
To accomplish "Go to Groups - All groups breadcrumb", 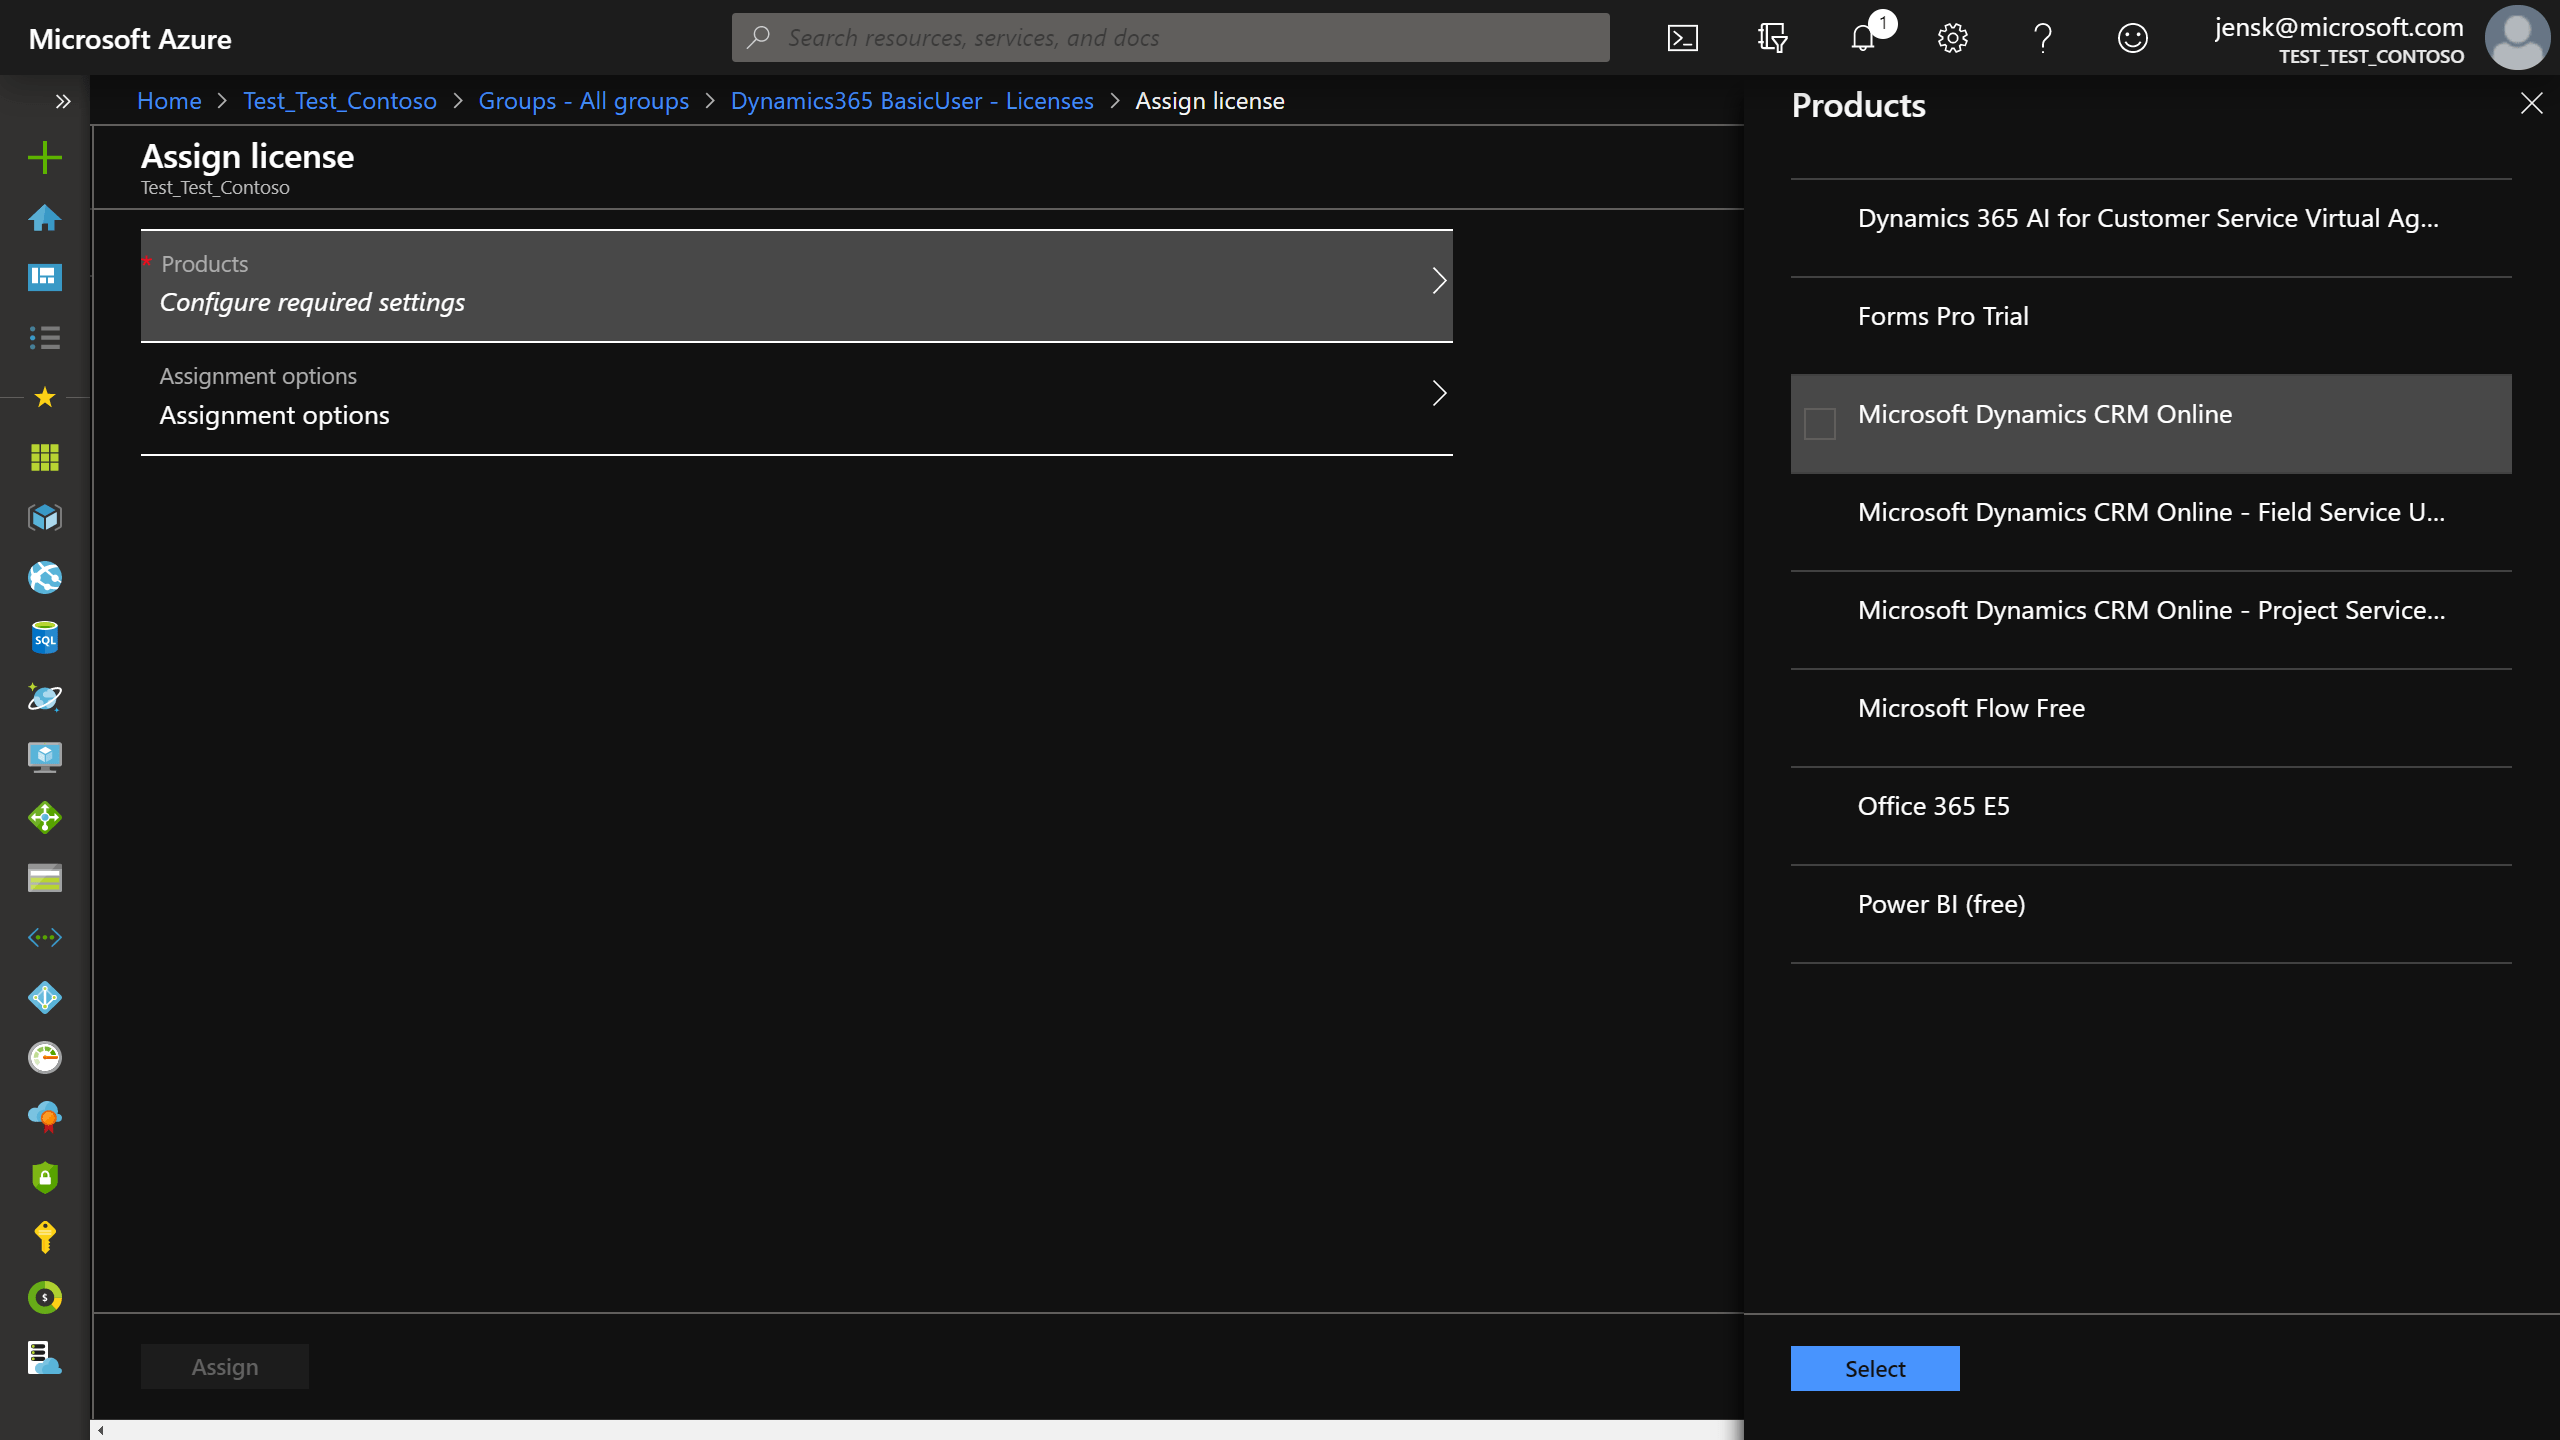I will pos(583,101).
